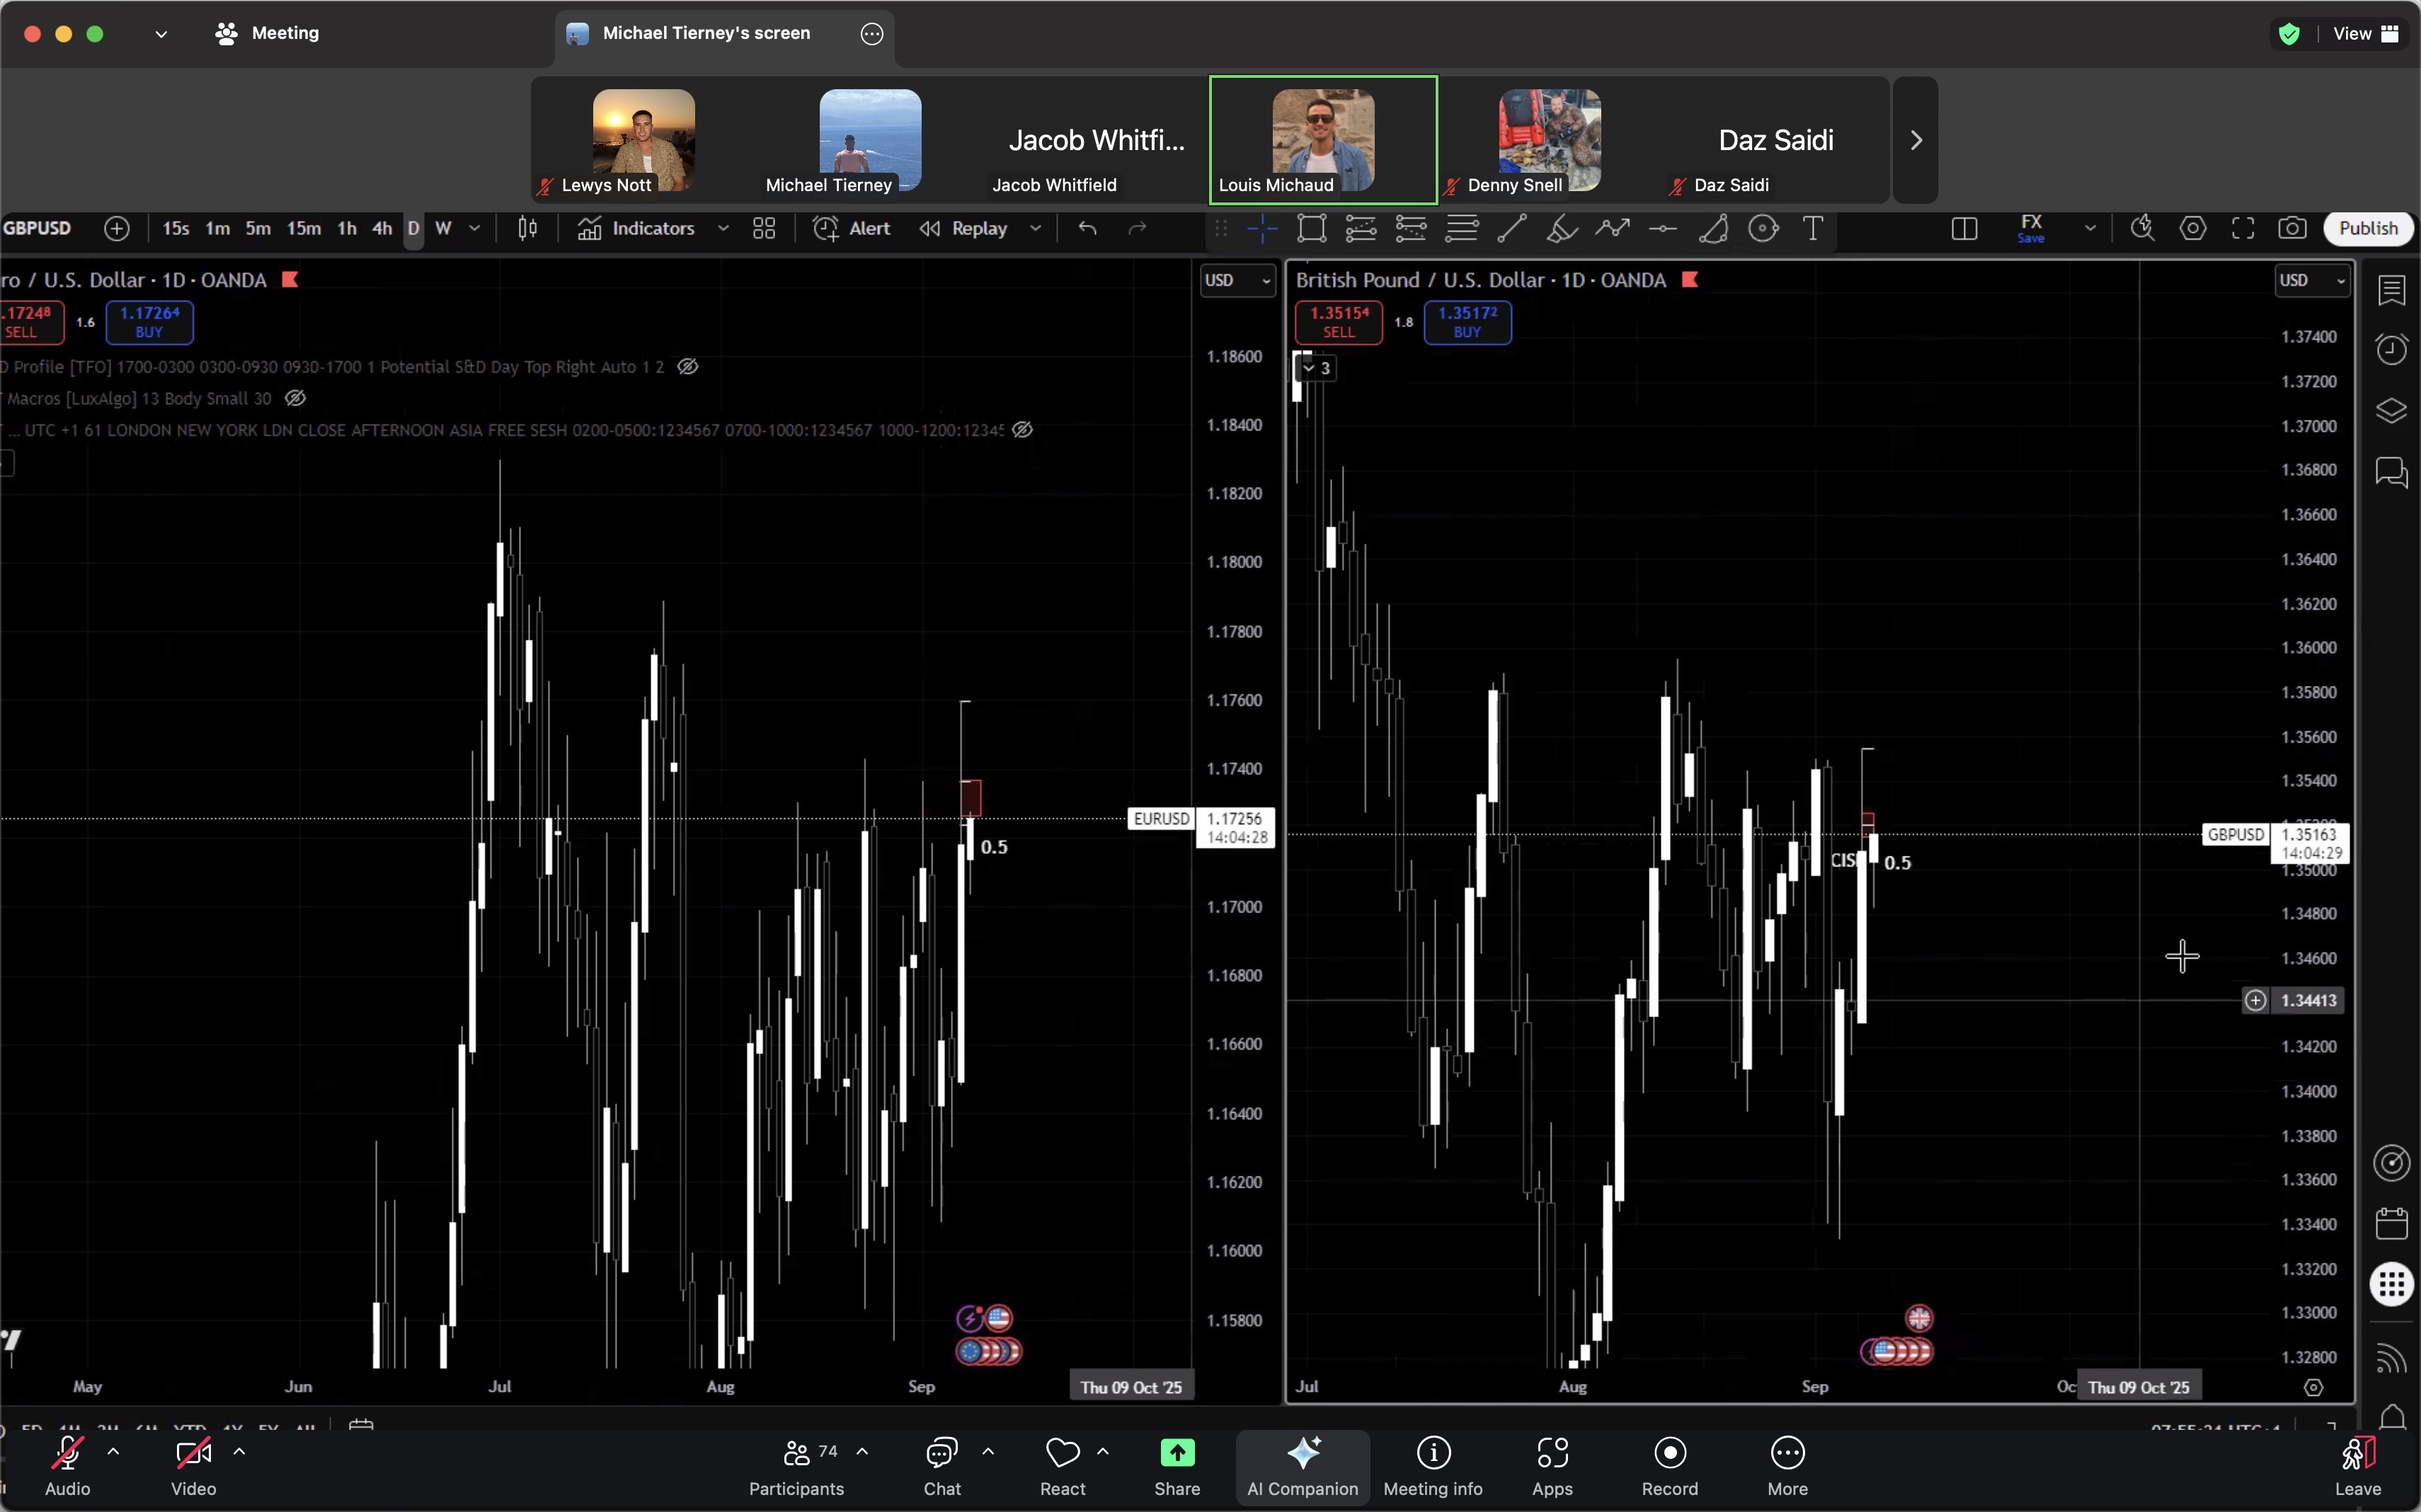Click the GBPUSD 1.35172 BUY button
The width and height of the screenshot is (2421, 1512).
point(1467,322)
